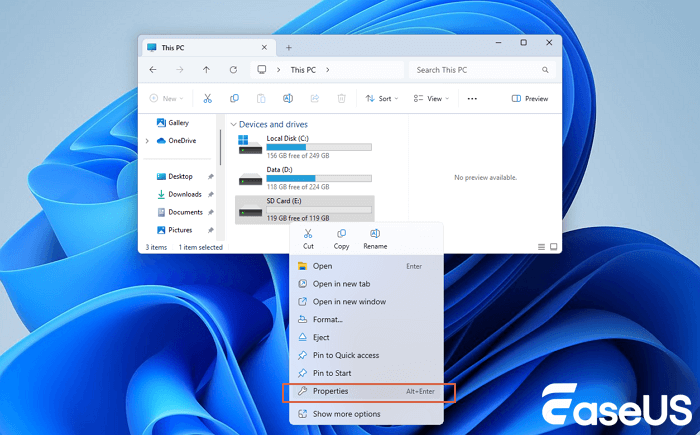
Task: Click the search magnifier icon
Action: coord(545,70)
